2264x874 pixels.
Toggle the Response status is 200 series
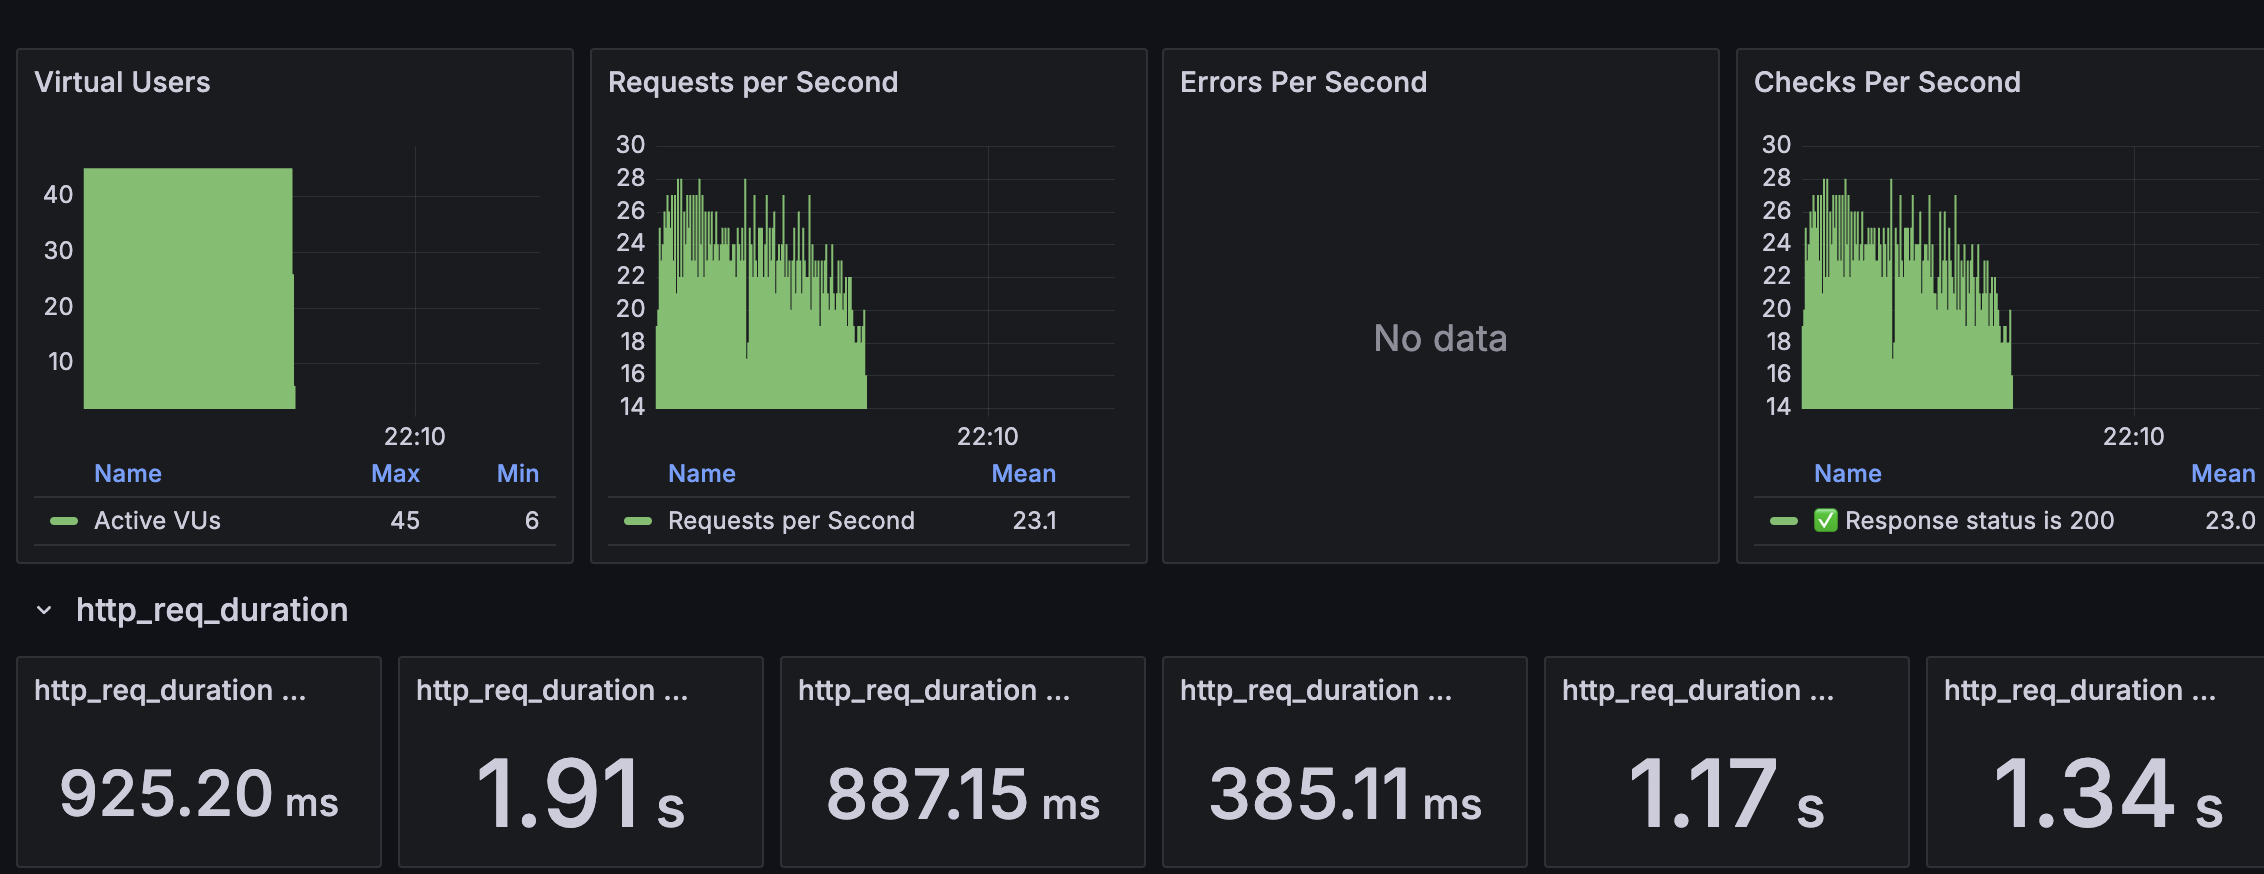pos(1979,520)
